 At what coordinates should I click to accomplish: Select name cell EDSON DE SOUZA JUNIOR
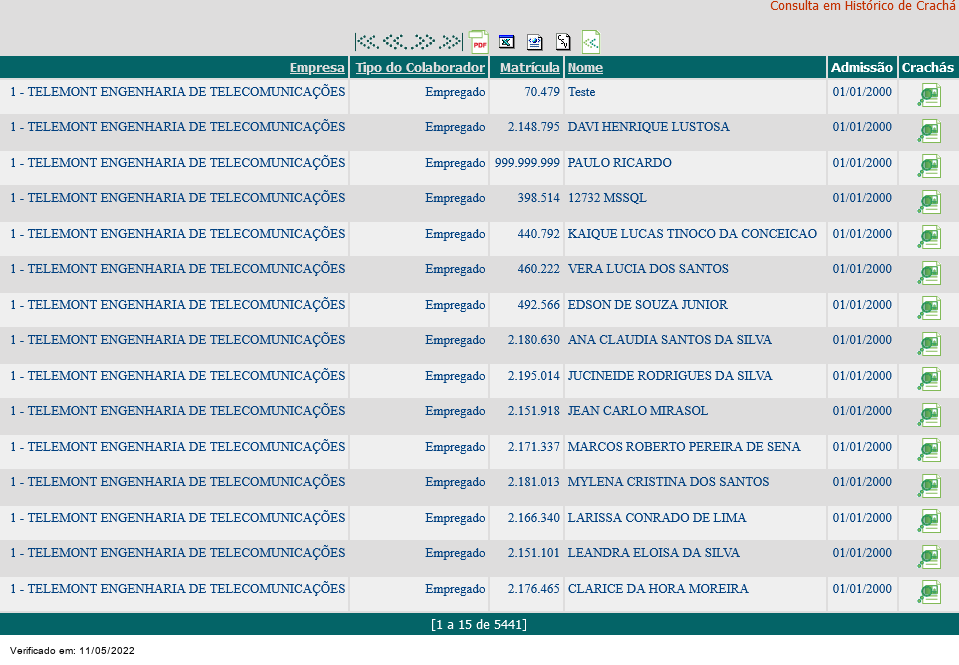pyautogui.click(x=648, y=305)
